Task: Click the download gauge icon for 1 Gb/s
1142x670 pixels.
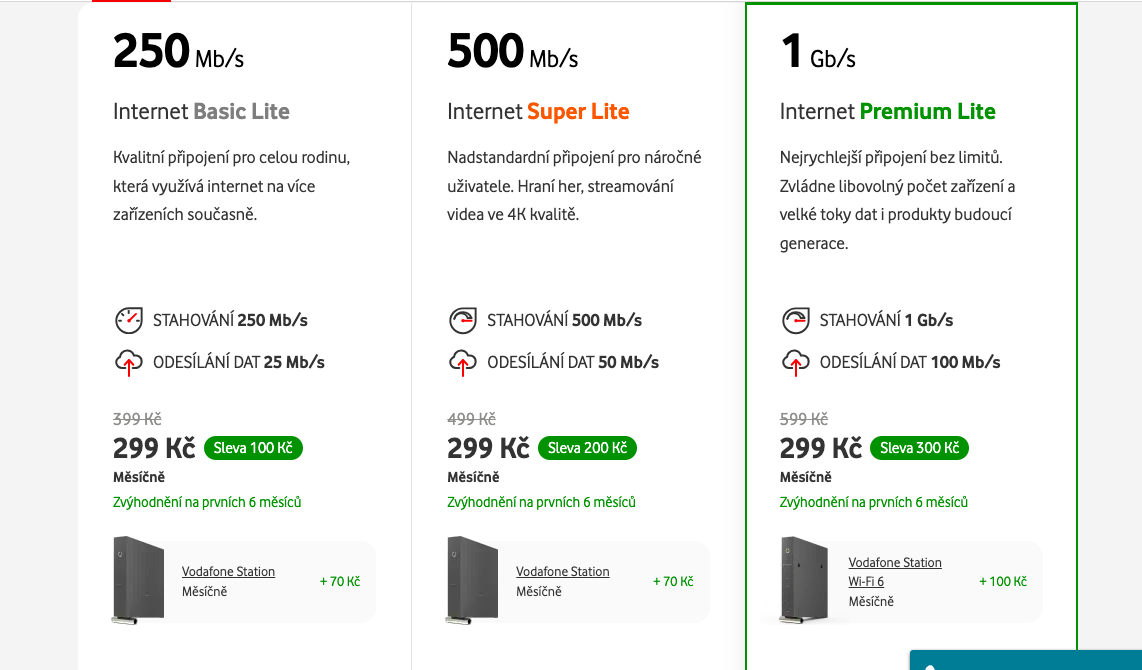Action: pyautogui.click(x=795, y=321)
